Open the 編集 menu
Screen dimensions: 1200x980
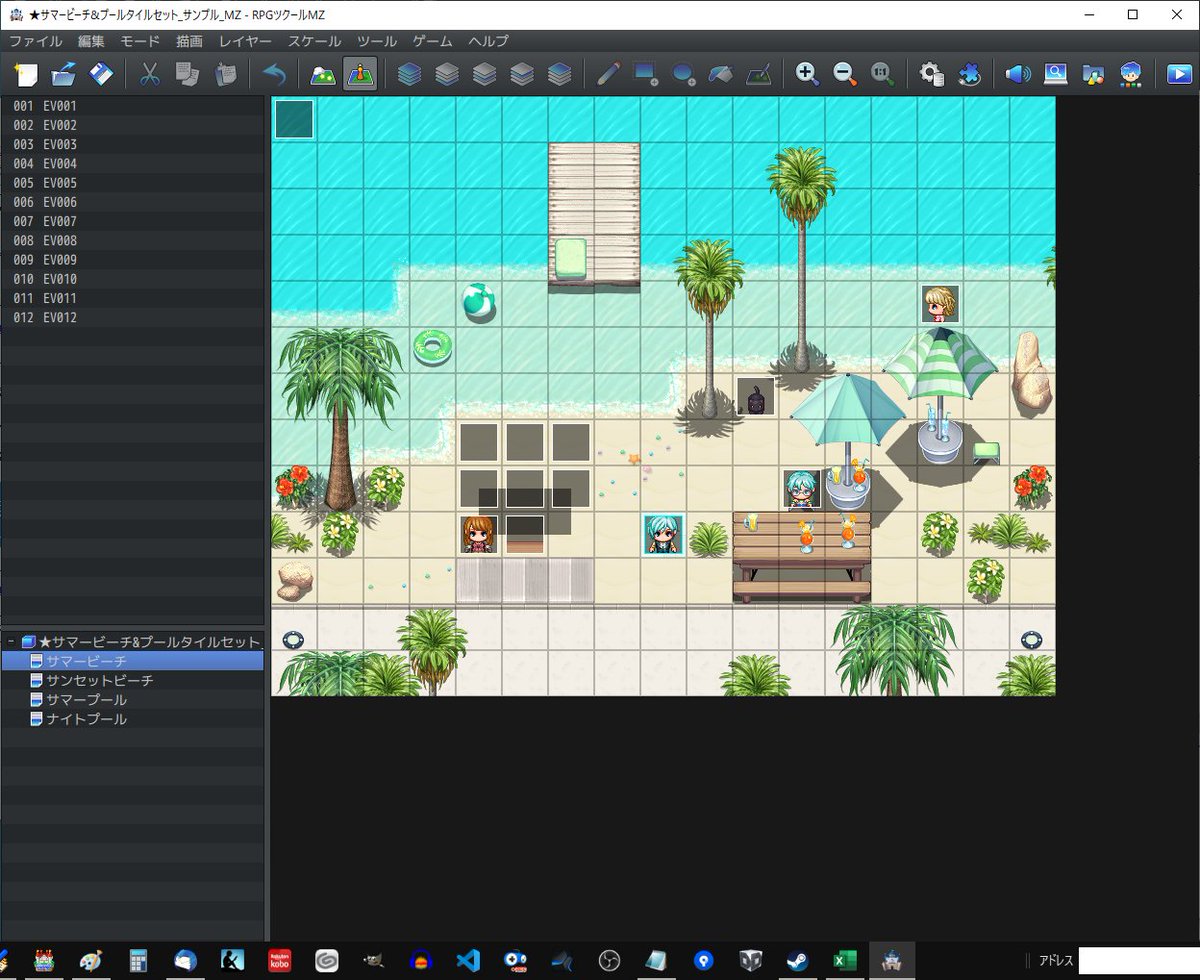[91, 41]
